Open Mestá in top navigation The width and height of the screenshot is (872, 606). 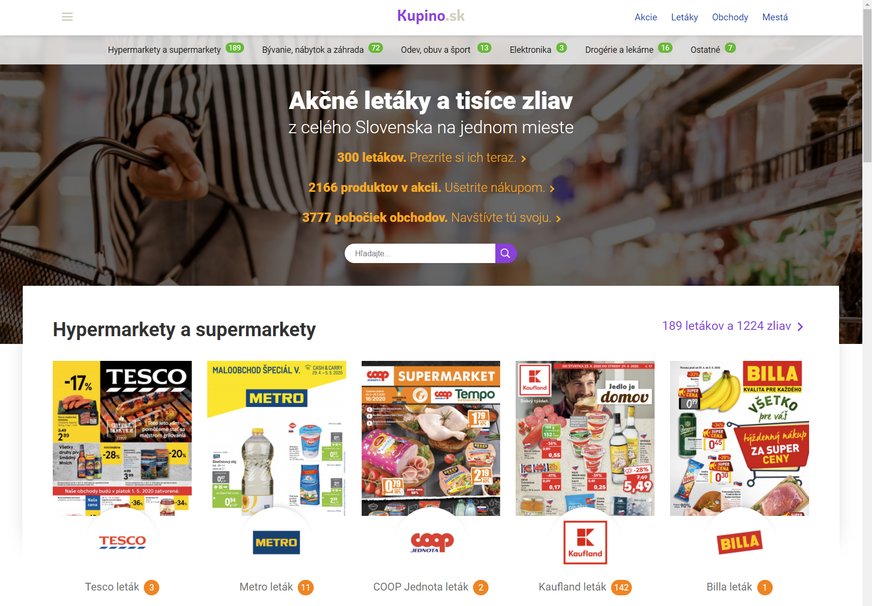775,17
